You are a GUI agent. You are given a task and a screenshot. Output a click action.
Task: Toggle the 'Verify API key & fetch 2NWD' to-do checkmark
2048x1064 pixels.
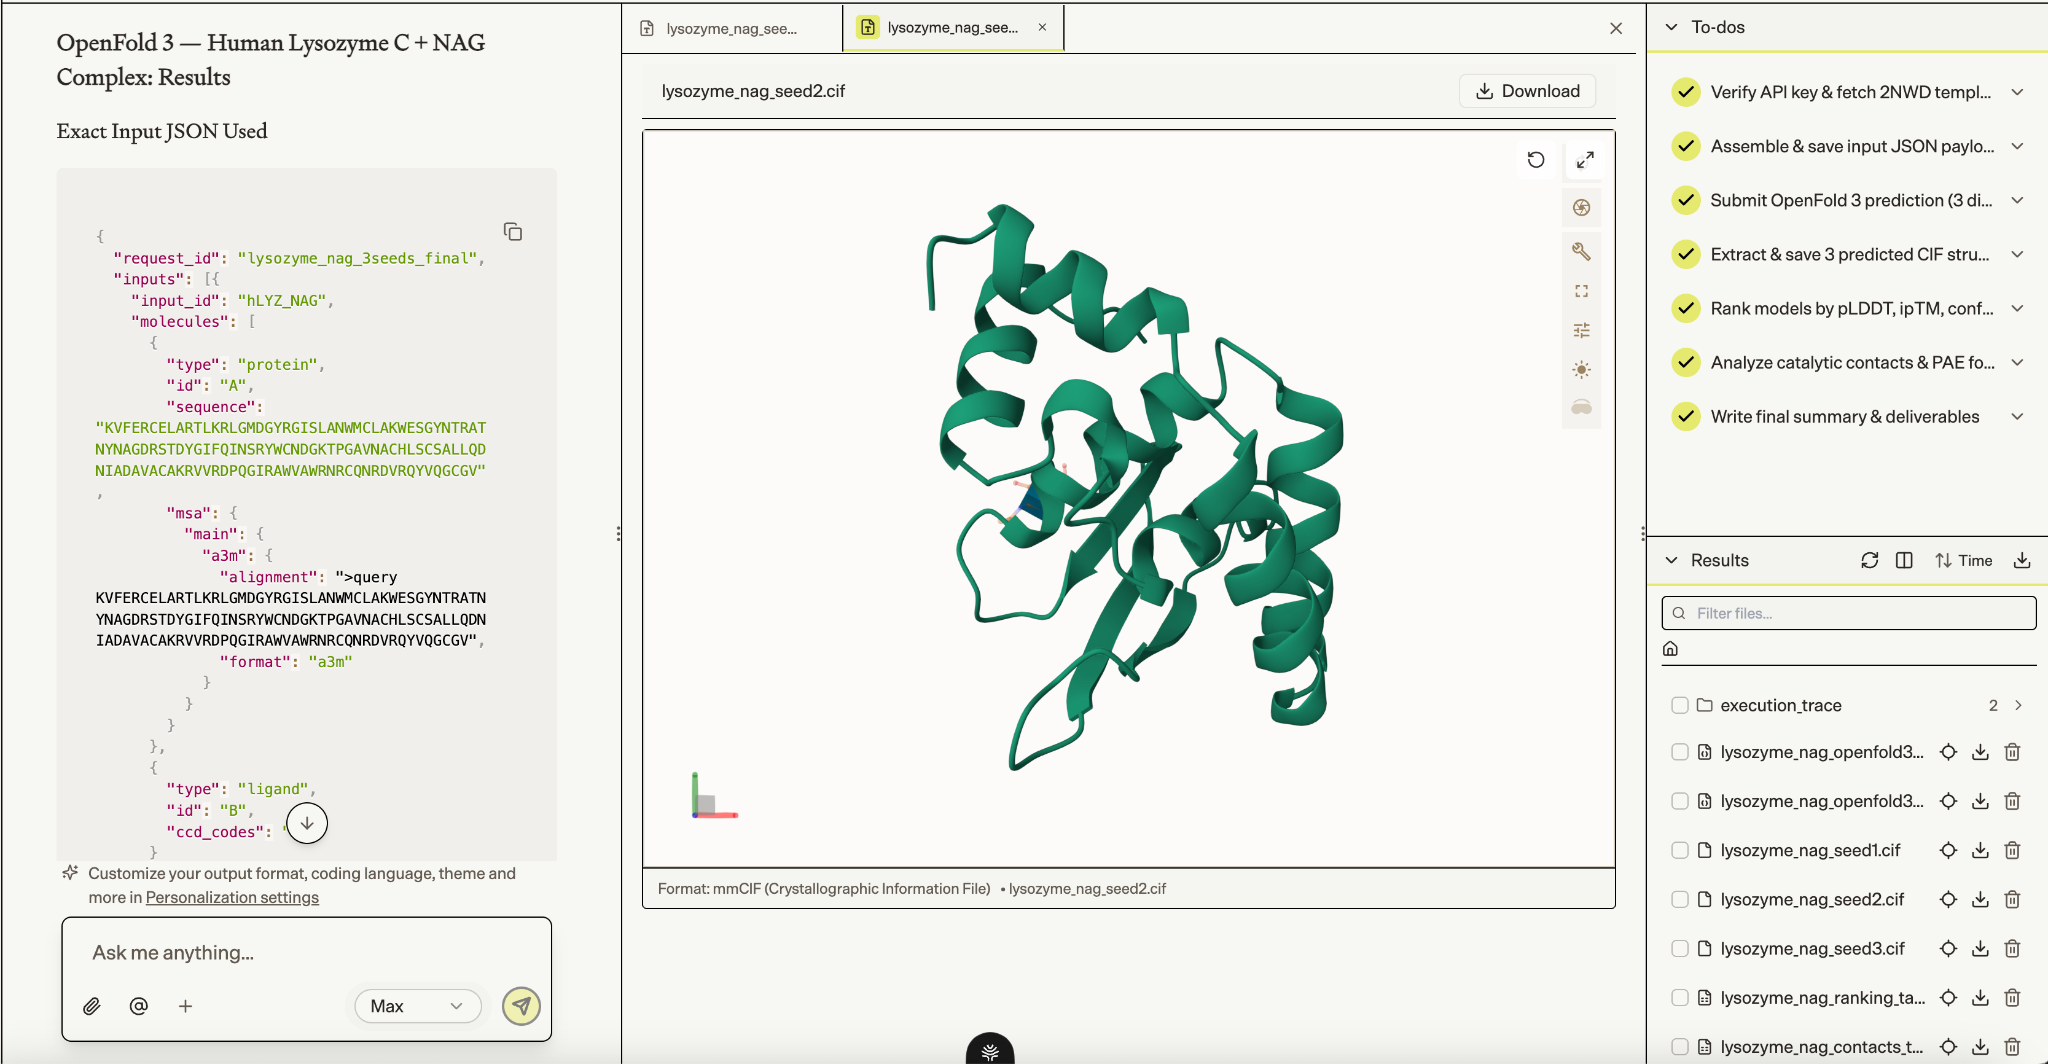pyautogui.click(x=1686, y=92)
